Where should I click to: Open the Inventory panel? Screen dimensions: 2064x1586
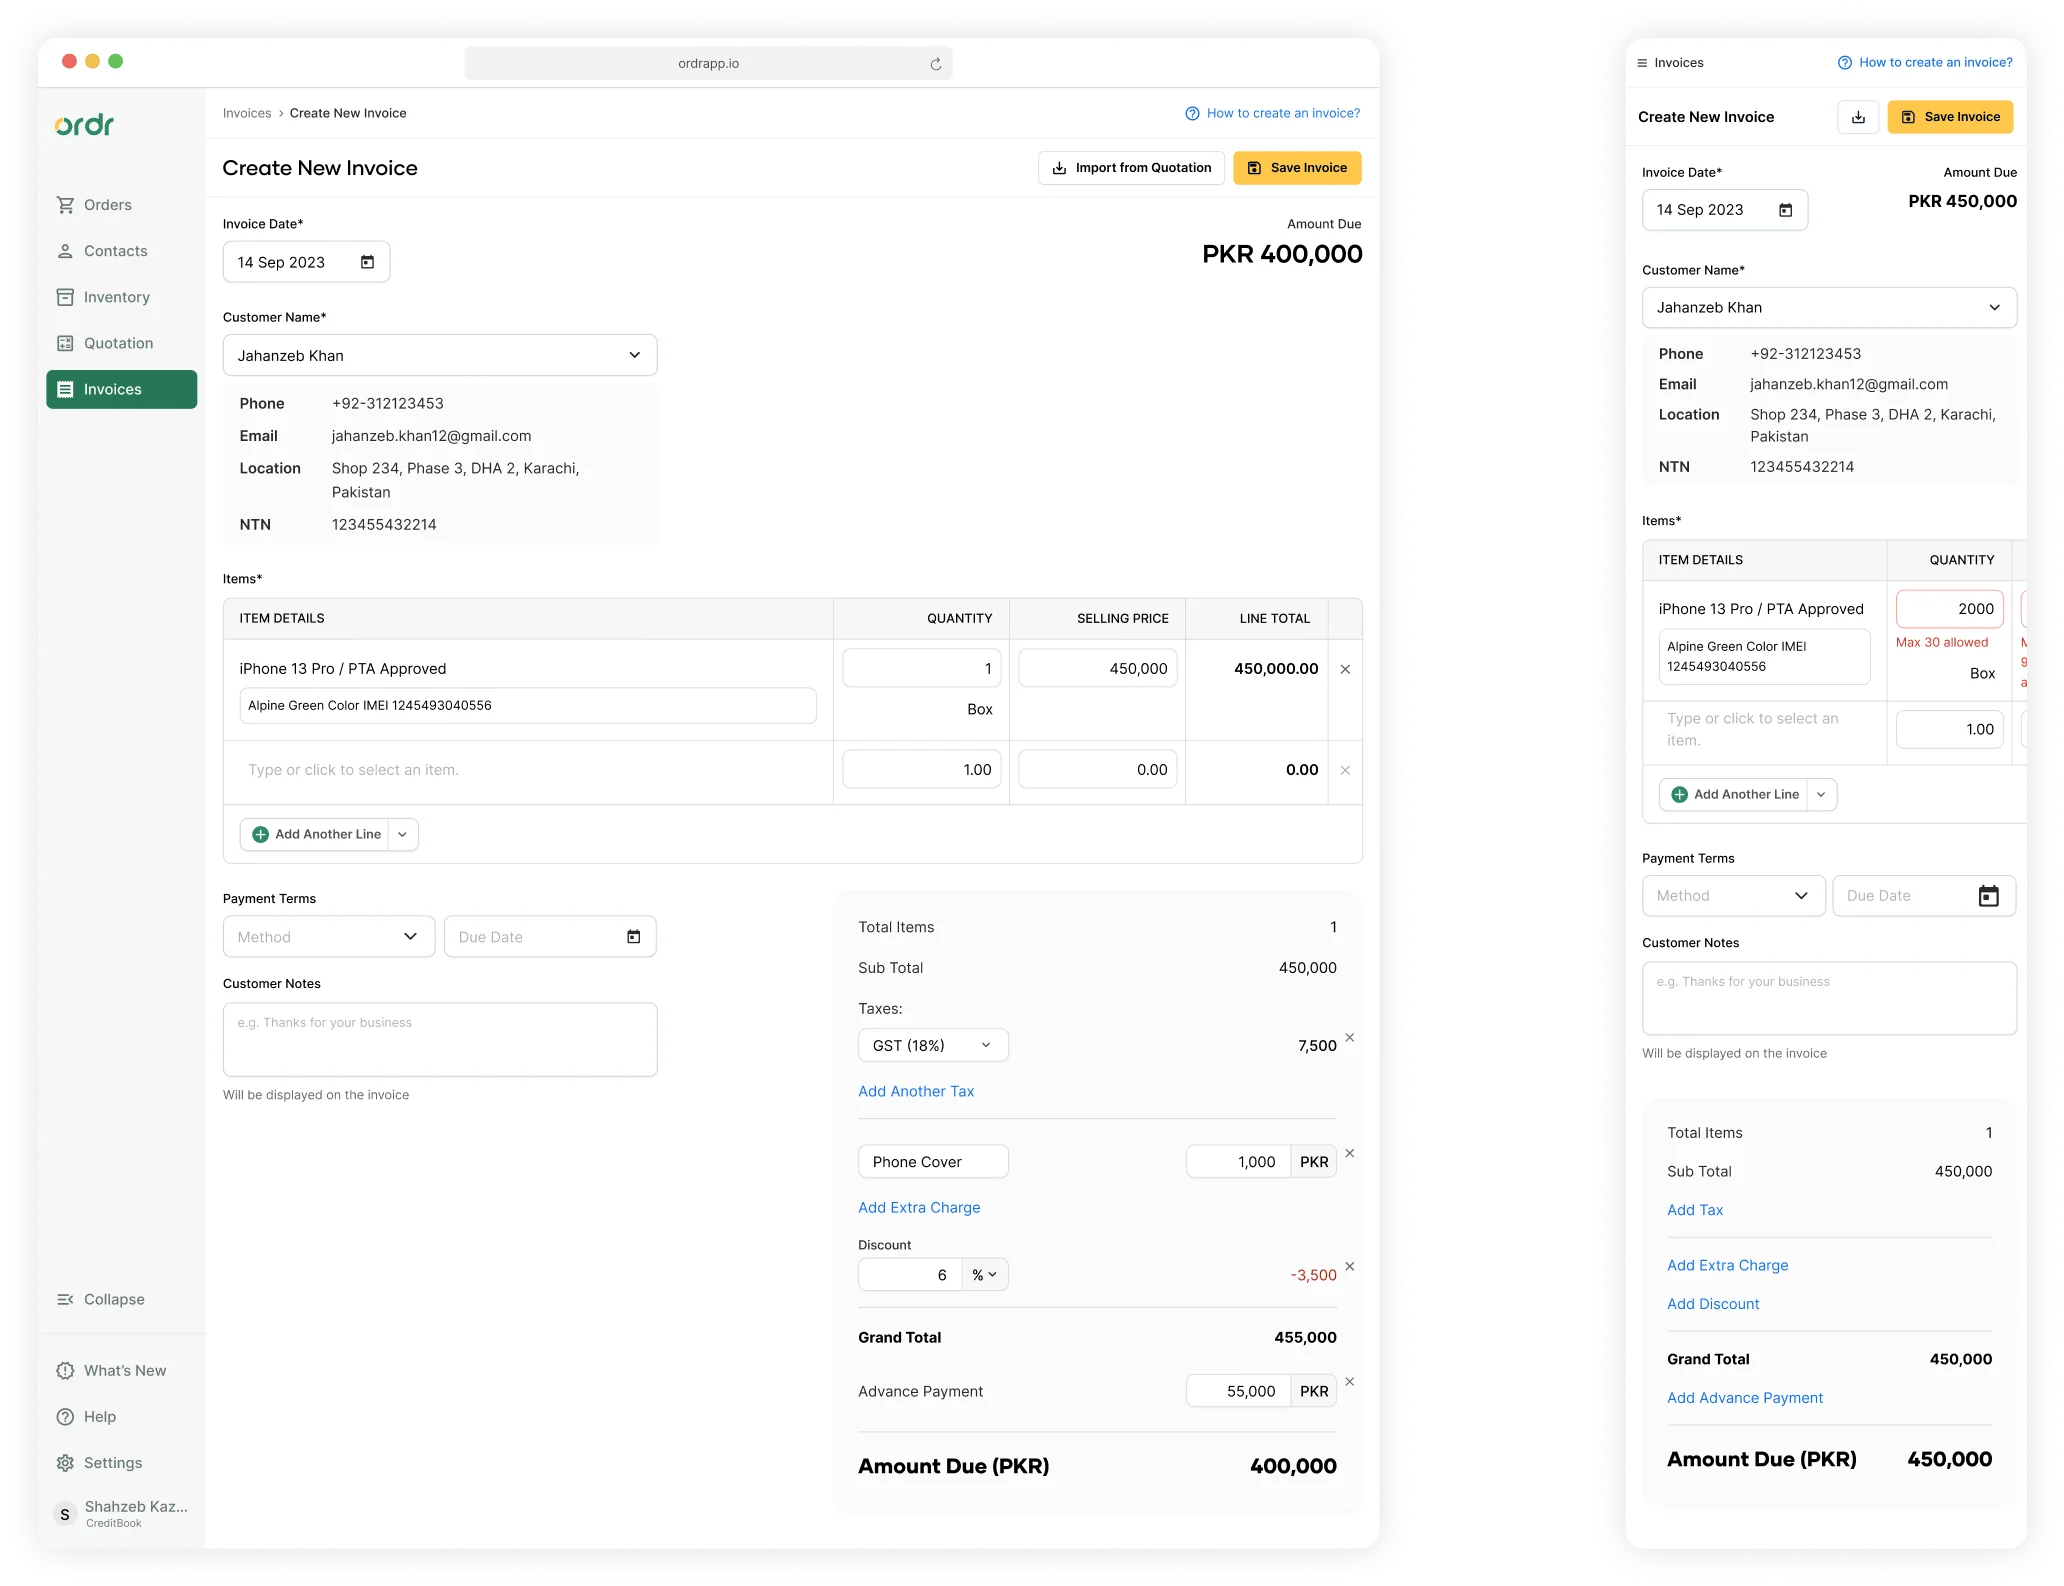coord(66,296)
